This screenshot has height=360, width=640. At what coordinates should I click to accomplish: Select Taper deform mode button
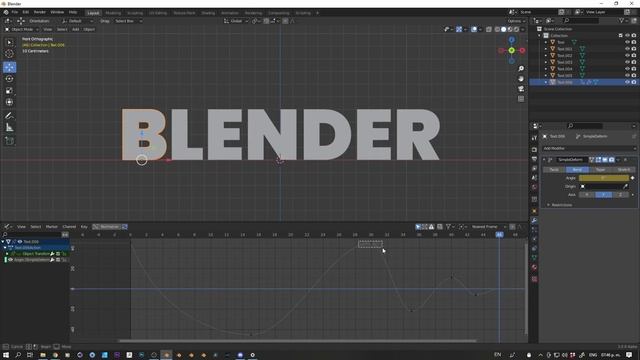(x=600, y=170)
